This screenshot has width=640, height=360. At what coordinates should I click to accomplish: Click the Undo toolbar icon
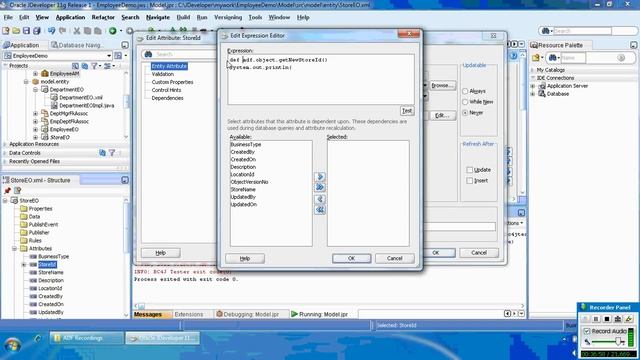51,31
